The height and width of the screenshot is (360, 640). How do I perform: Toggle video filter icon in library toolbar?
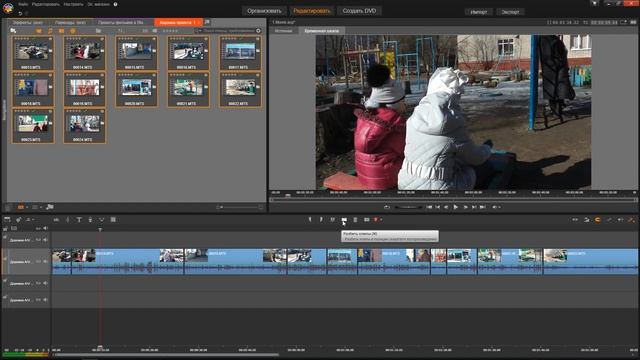click(39, 31)
